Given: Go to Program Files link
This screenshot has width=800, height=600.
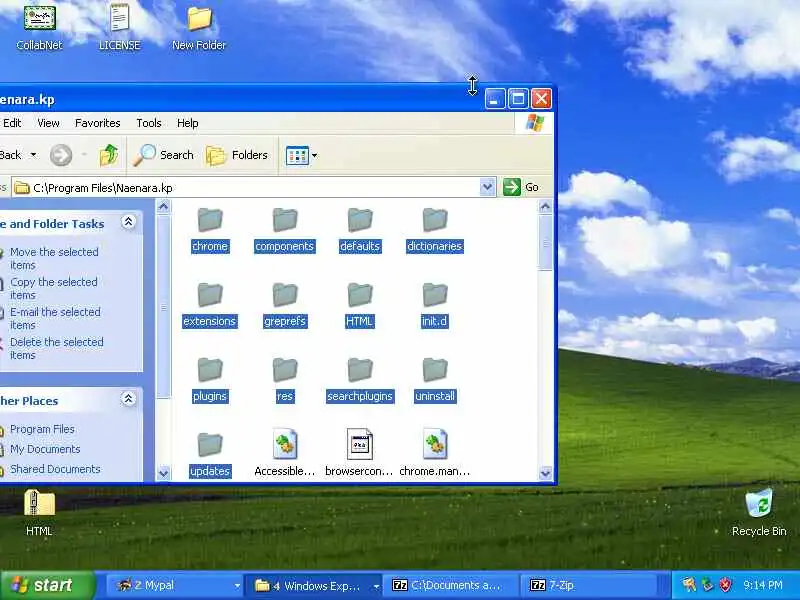Looking at the screenshot, I should 42,429.
